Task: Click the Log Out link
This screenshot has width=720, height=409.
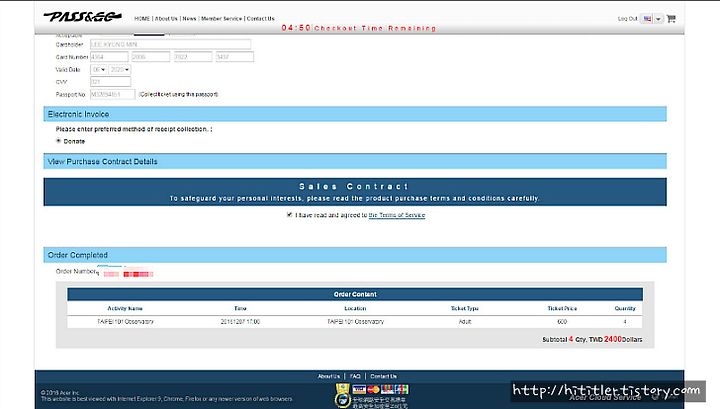Action: (627, 19)
